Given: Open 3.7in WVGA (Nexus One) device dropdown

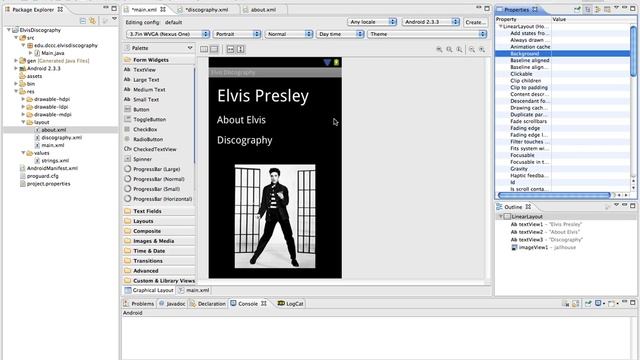Looking at the screenshot, I should [x=168, y=34].
